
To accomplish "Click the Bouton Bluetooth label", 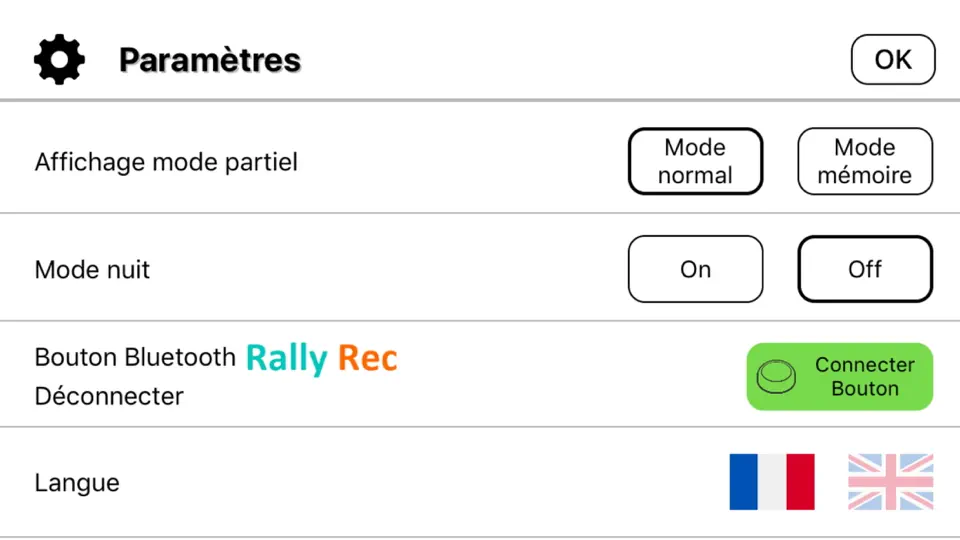I will 135,357.
